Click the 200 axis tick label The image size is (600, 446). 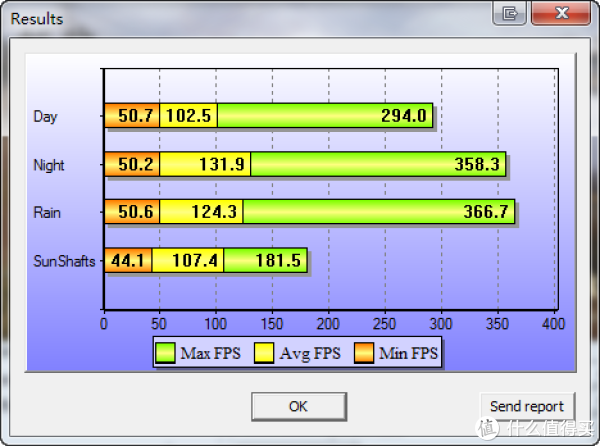click(328, 324)
